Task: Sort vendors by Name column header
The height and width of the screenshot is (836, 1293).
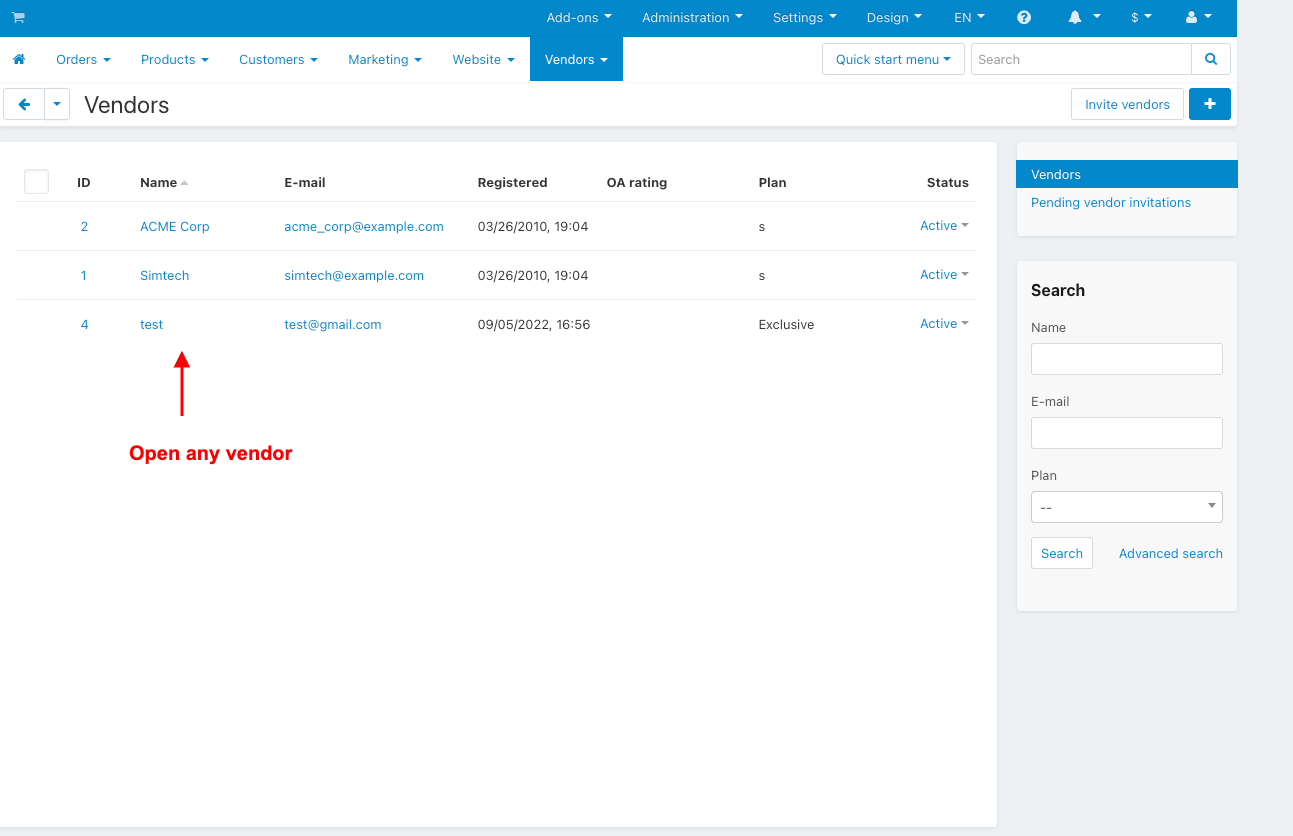Action: pyautogui.click(x=159, y=183)
